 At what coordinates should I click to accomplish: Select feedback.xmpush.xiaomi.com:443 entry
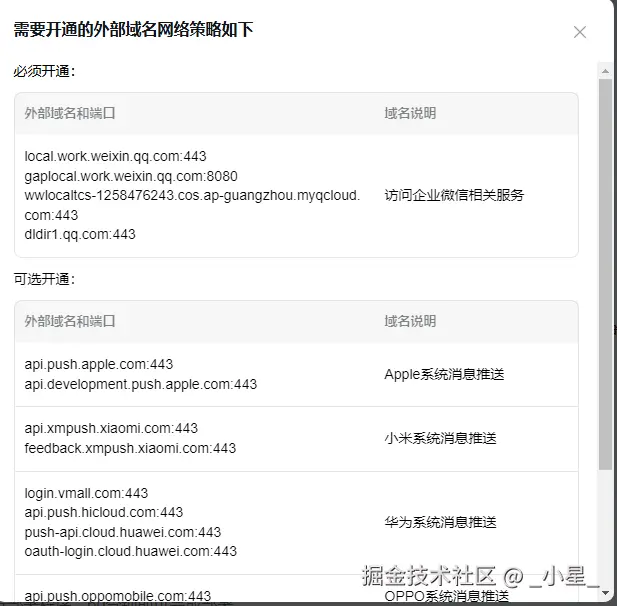pos(130,448)
